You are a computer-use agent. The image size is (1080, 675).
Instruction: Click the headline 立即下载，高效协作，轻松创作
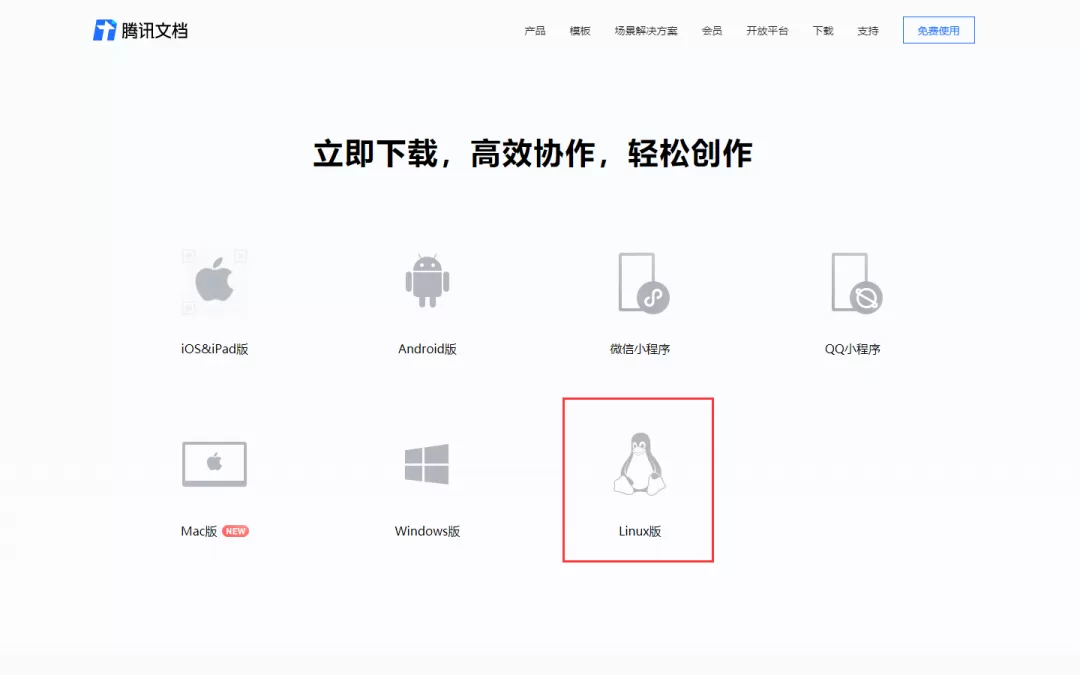pyautogui.click(x=532, y=153)
